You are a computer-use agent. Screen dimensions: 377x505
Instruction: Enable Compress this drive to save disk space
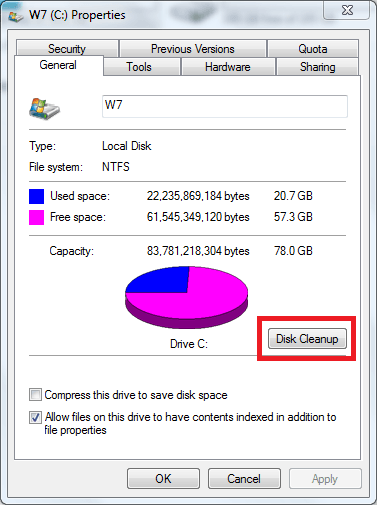point(35,395)
